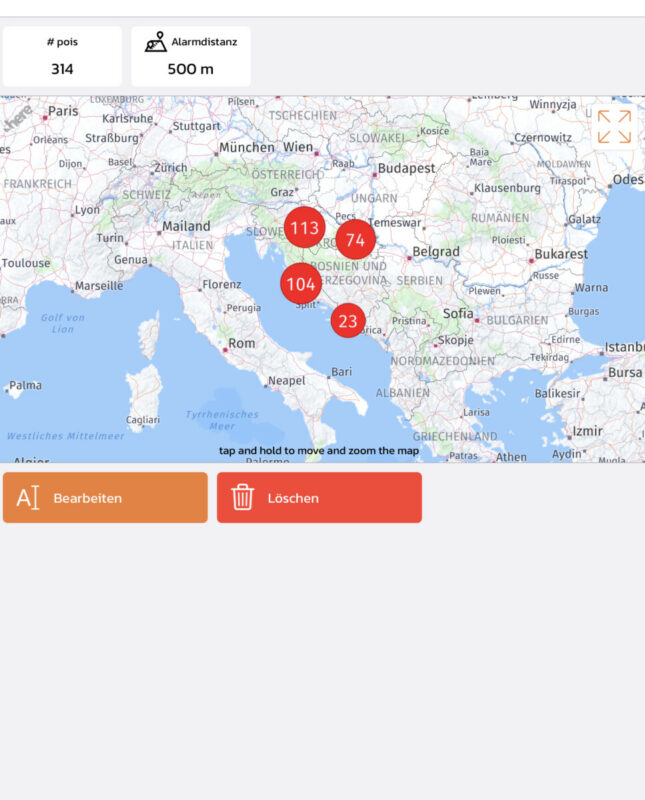Click the trash can icon
The height and width of the screenshot is (800, 645).
pos(242,497)
